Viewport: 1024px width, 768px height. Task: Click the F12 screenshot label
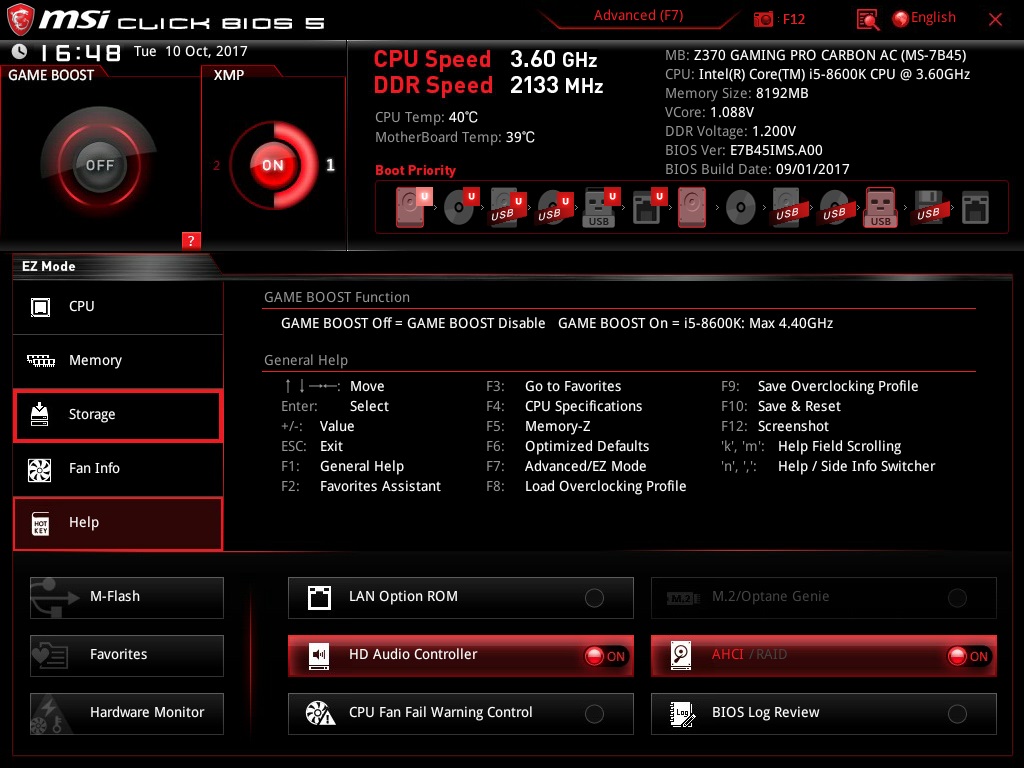tap(793, 19)
